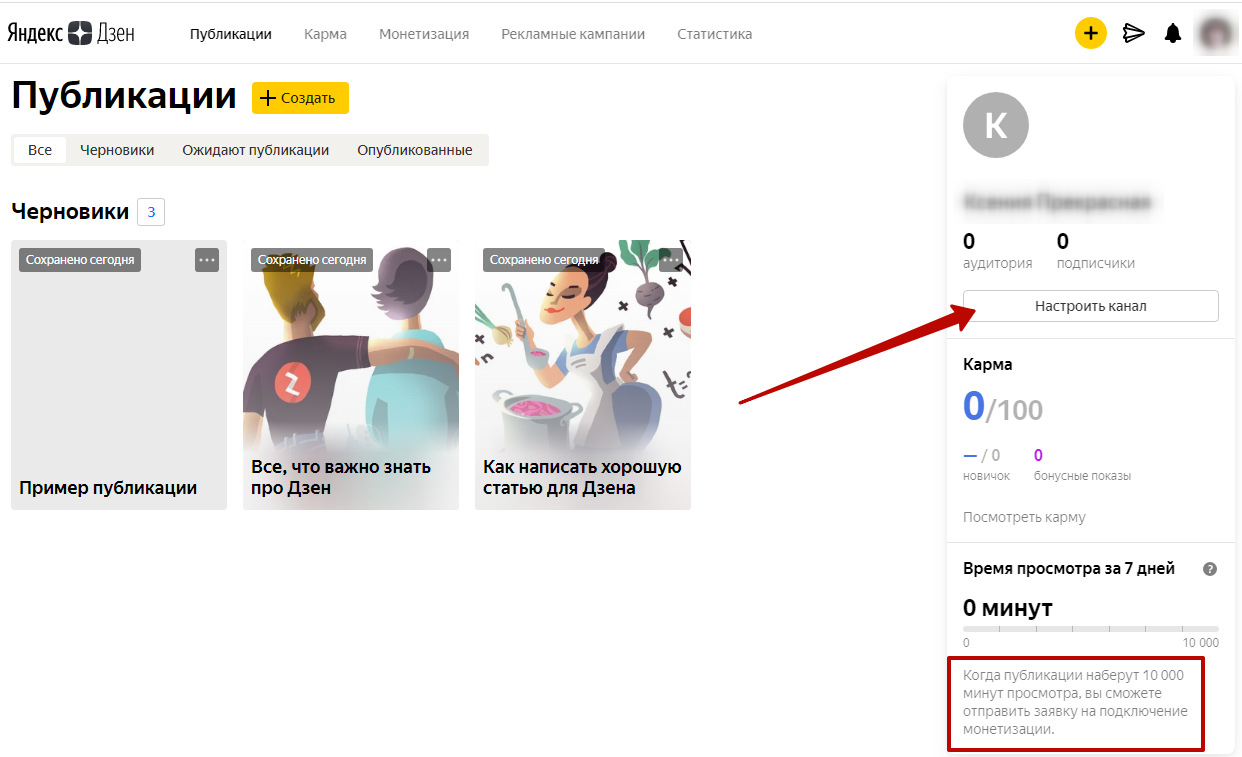Image resolution: width=1242 pixels, height=757 pixels.
Task: Open the 'Все, что важно знать про Дзен' draft
Action: coord(351,375)
